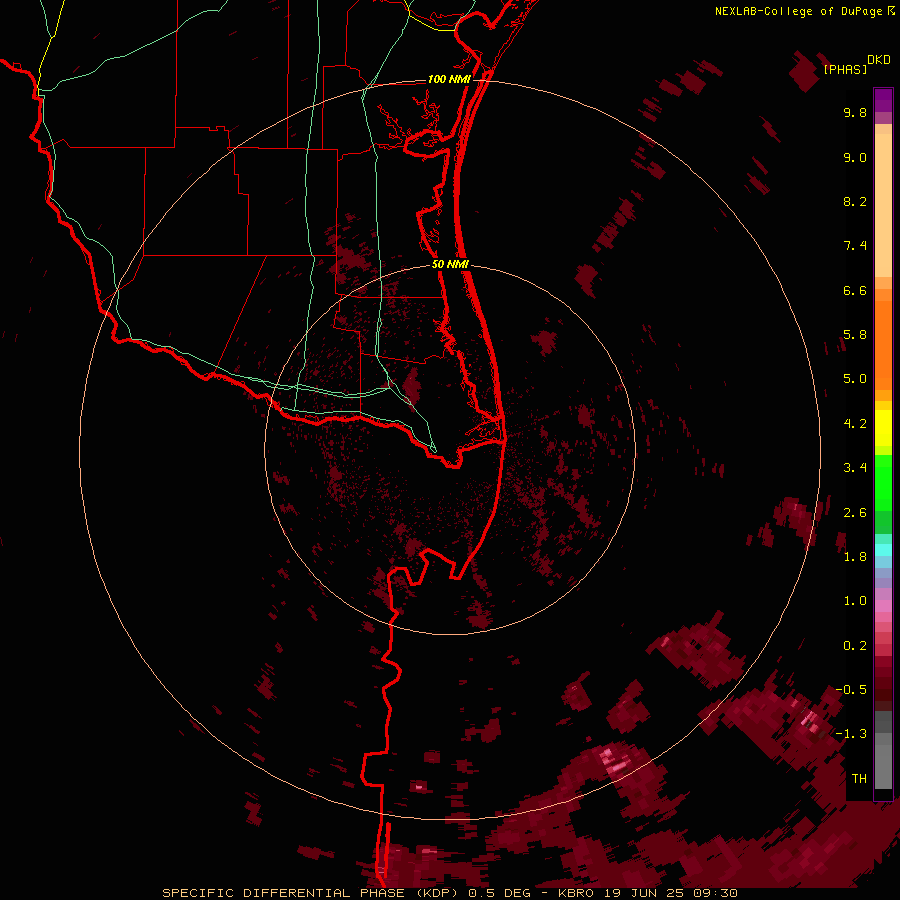Pick the yellow color bar segment
The image size is (900, 900).
[883, 428]
